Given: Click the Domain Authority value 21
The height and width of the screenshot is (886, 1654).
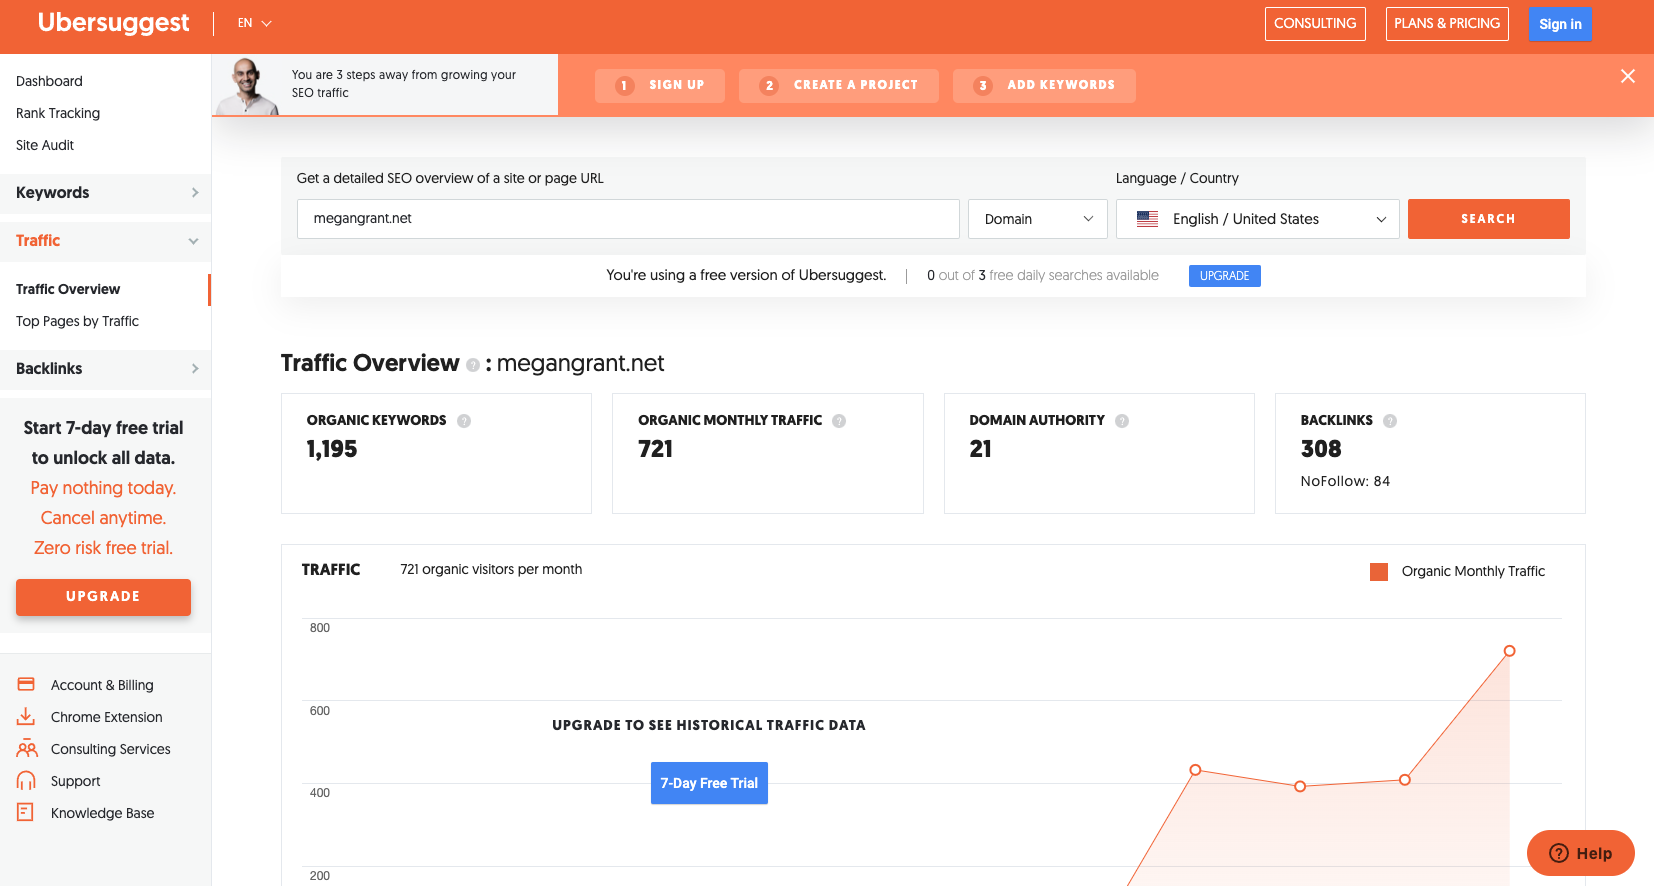Looking at the screenshot, I should coord(981,450).
